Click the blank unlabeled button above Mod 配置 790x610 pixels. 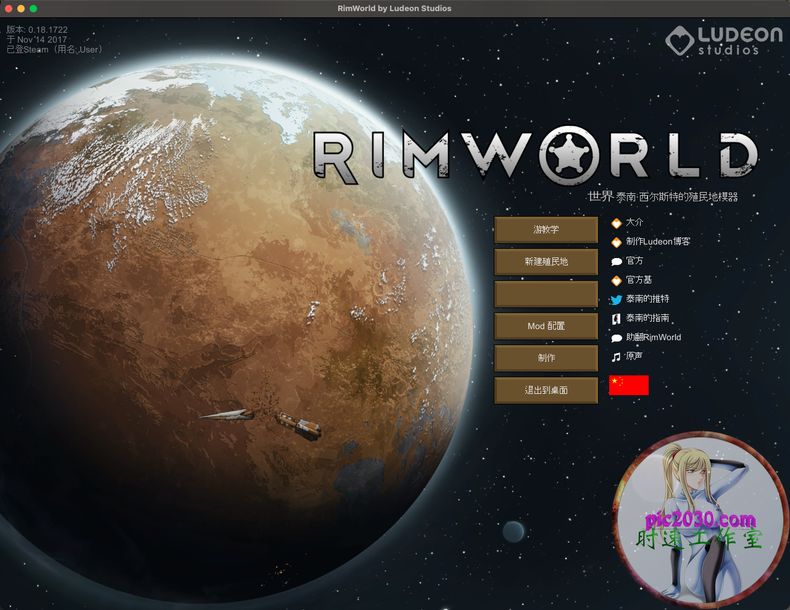(x=546, y=294)
